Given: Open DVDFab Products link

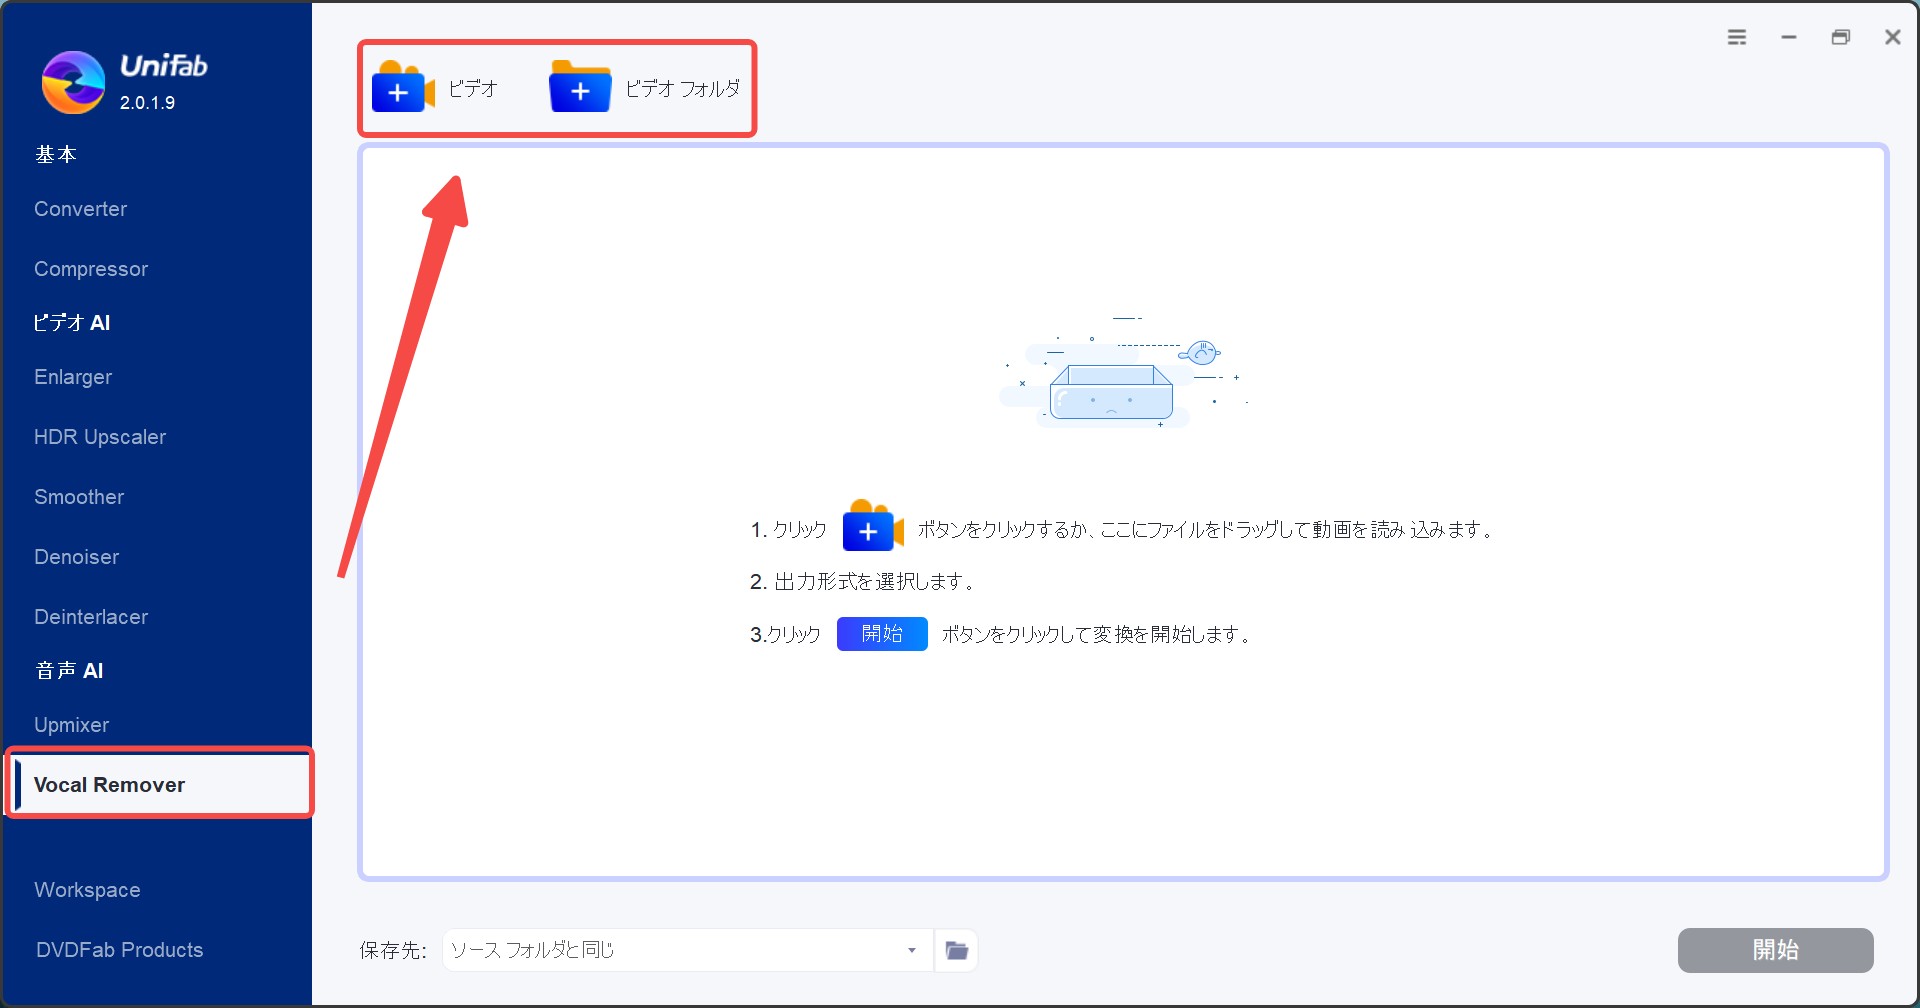Looking at the screenshot, I should (119, 950).
